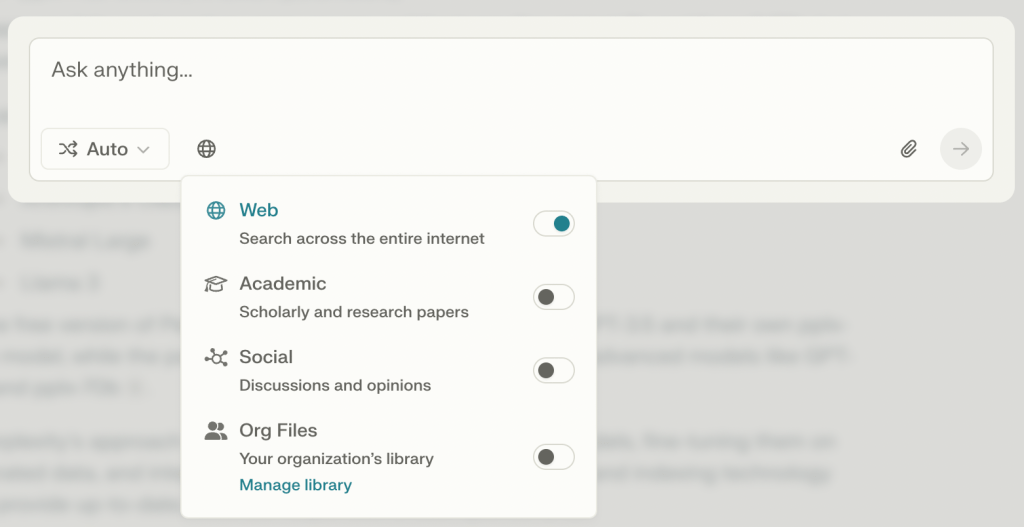
Task: Expand the chevron next to Auto
Action: pos(143,150)
